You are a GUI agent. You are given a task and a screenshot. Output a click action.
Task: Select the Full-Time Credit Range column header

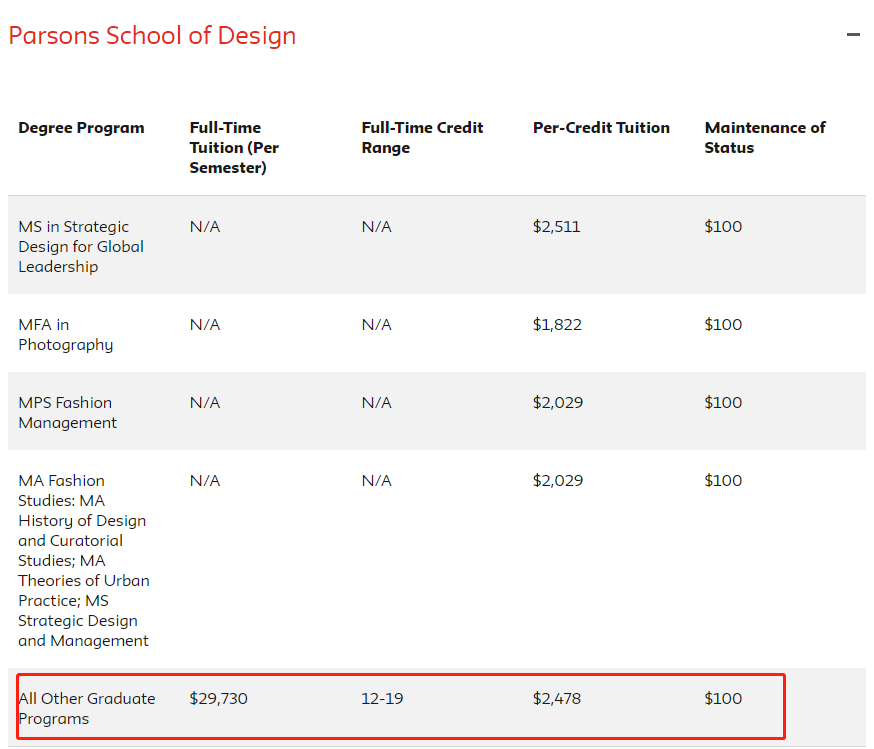click(x=422, y=138)
